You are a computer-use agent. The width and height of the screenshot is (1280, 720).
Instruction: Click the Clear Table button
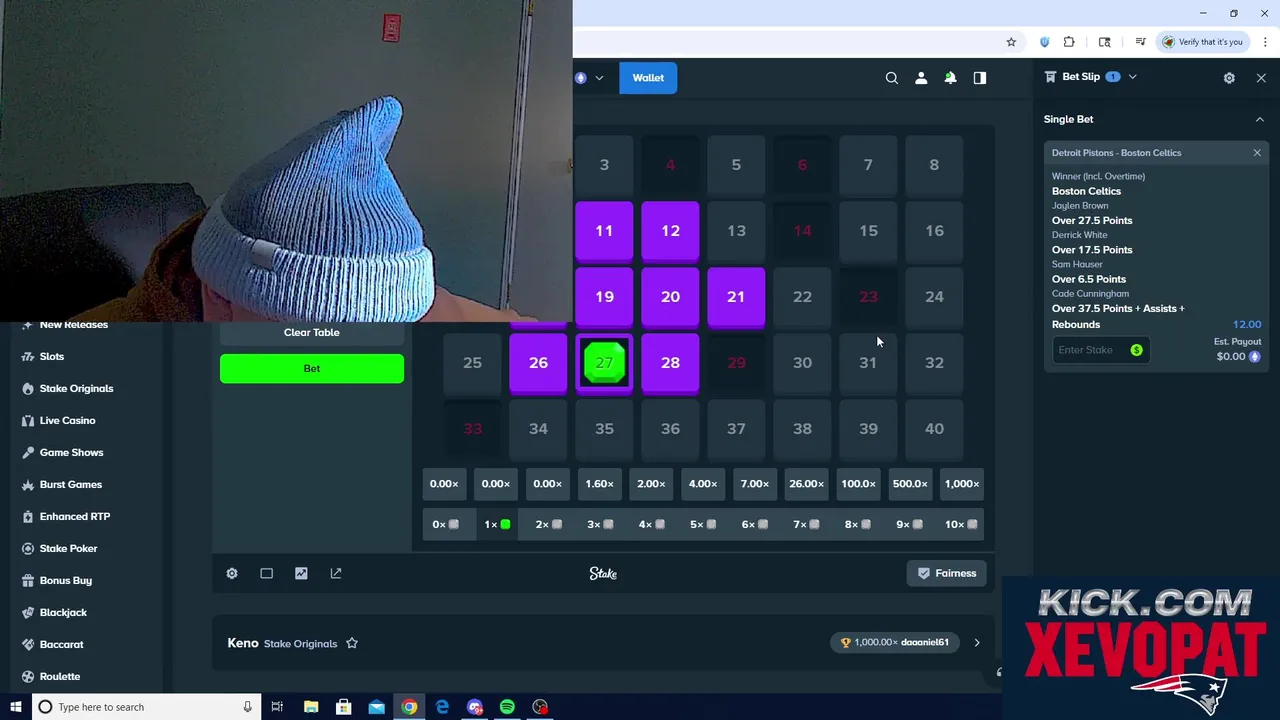312,333
